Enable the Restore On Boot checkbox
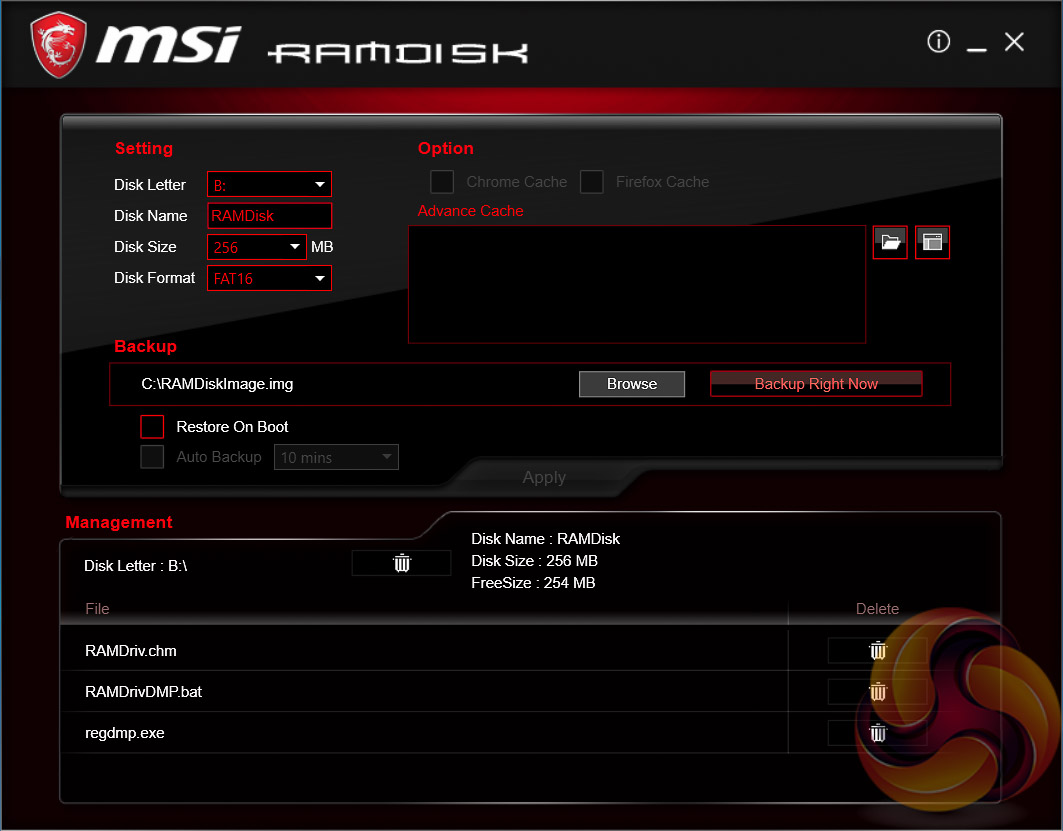The width and height of the screenshot is (1063, 831). pyautogui.click(x=152, y=427)
